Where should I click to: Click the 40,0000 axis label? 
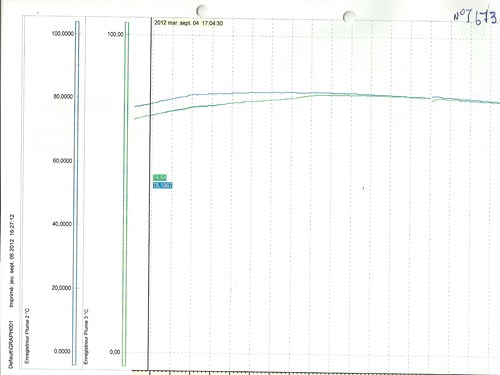(x=62, y=224)
